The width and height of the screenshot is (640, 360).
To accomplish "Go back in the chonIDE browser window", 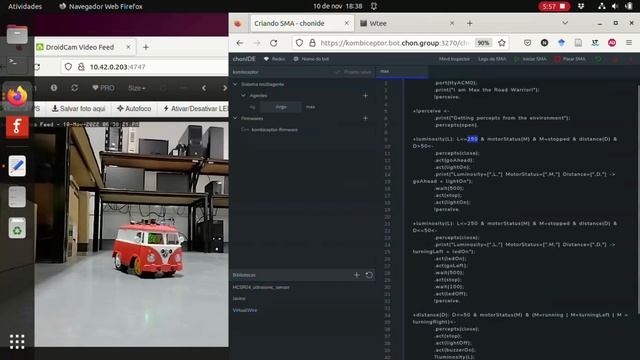I will click(240, 43).
